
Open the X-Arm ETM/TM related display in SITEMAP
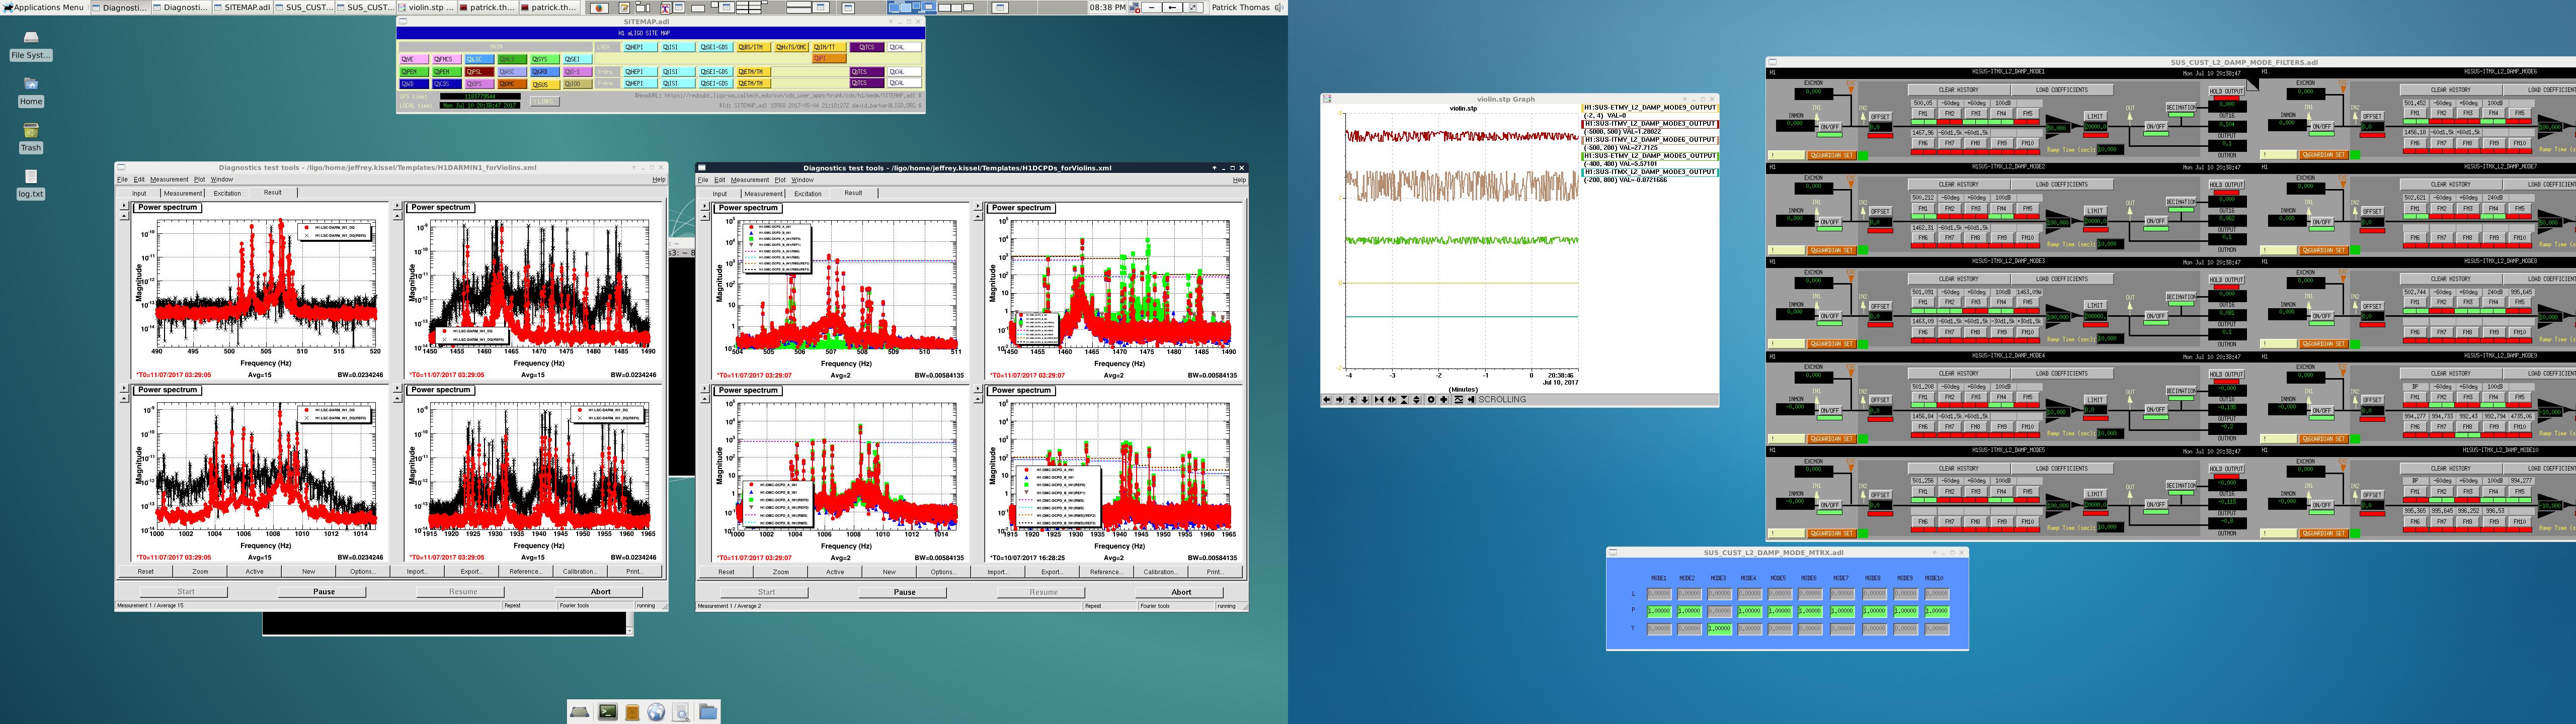coord(754,72)
